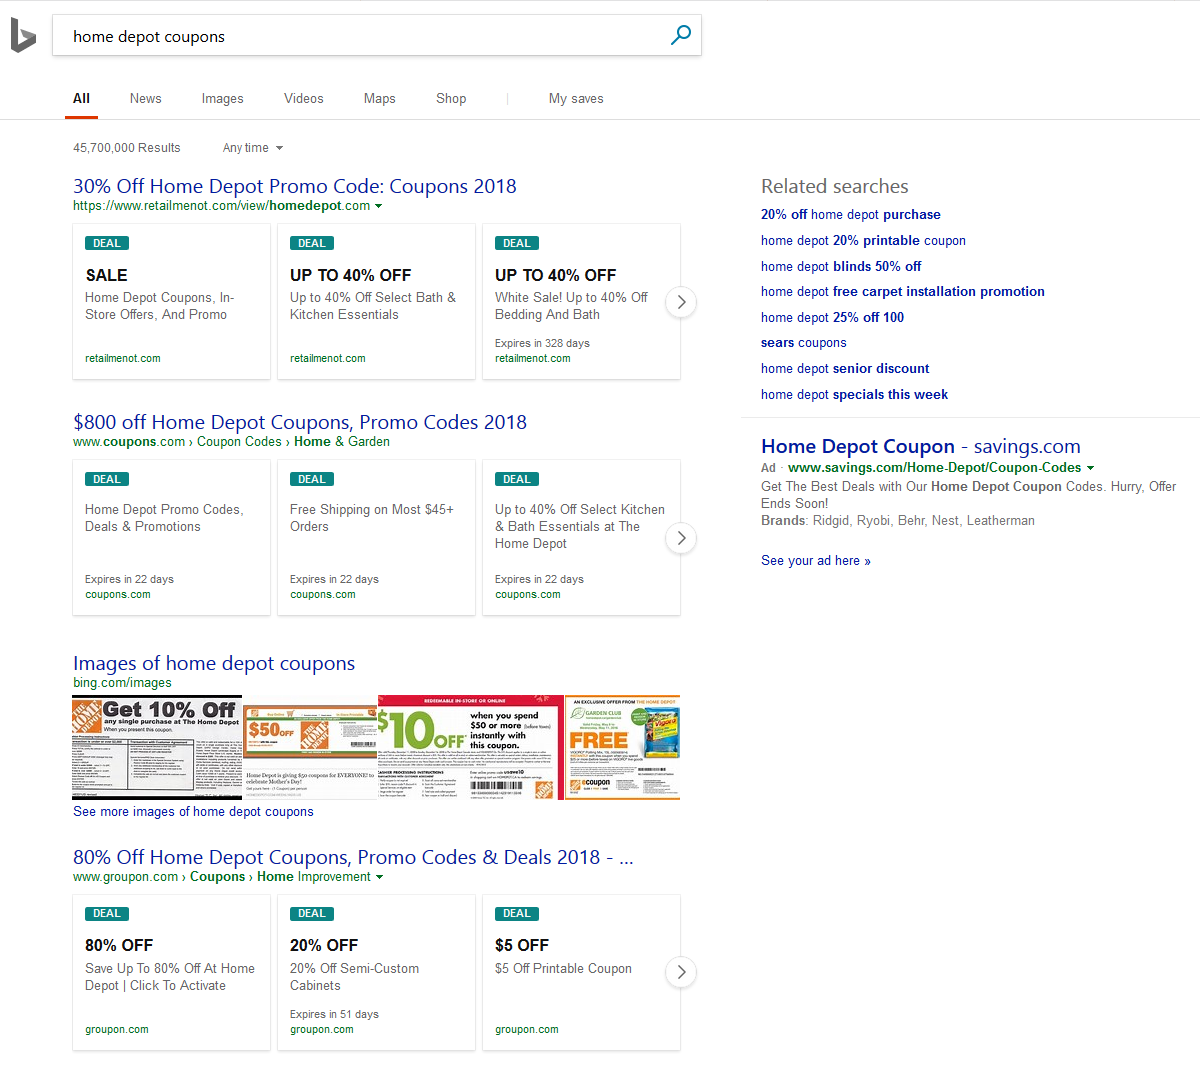This screenshot has height=1068, width=1200.
Task: Click the search box containing 'home depot coupons'
Action: click(360, 36)
